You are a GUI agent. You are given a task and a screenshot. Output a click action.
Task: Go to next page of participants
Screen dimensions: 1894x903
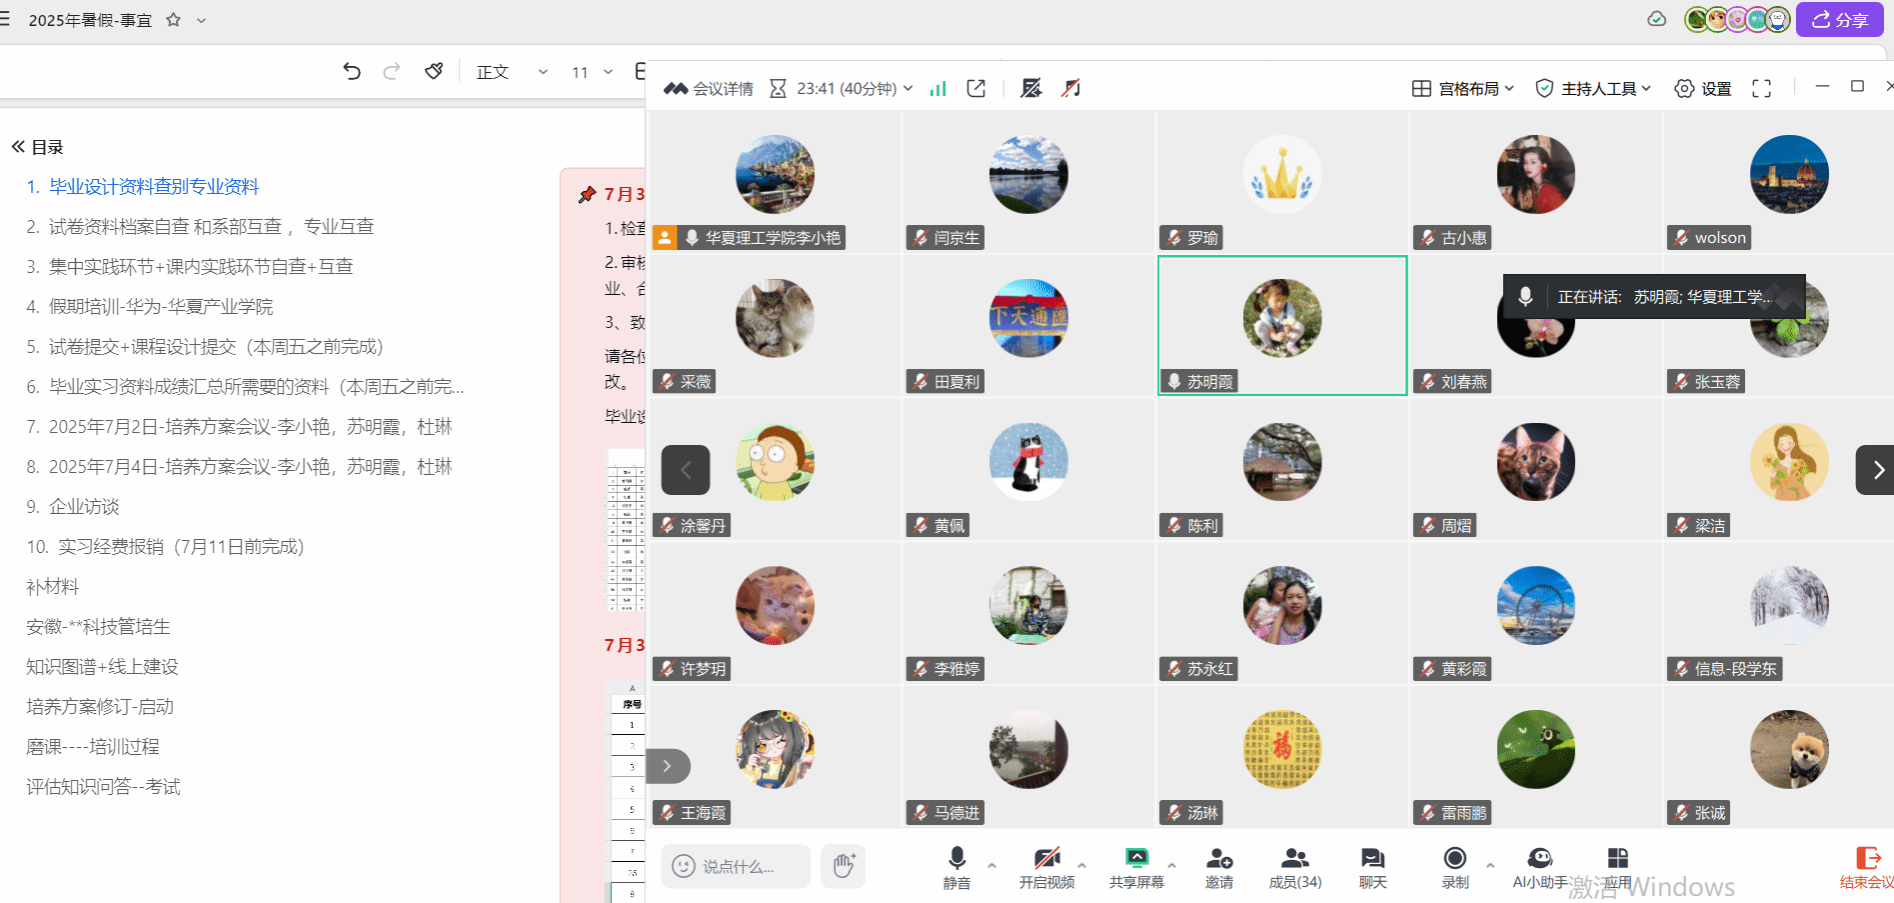pos(1877,470)
